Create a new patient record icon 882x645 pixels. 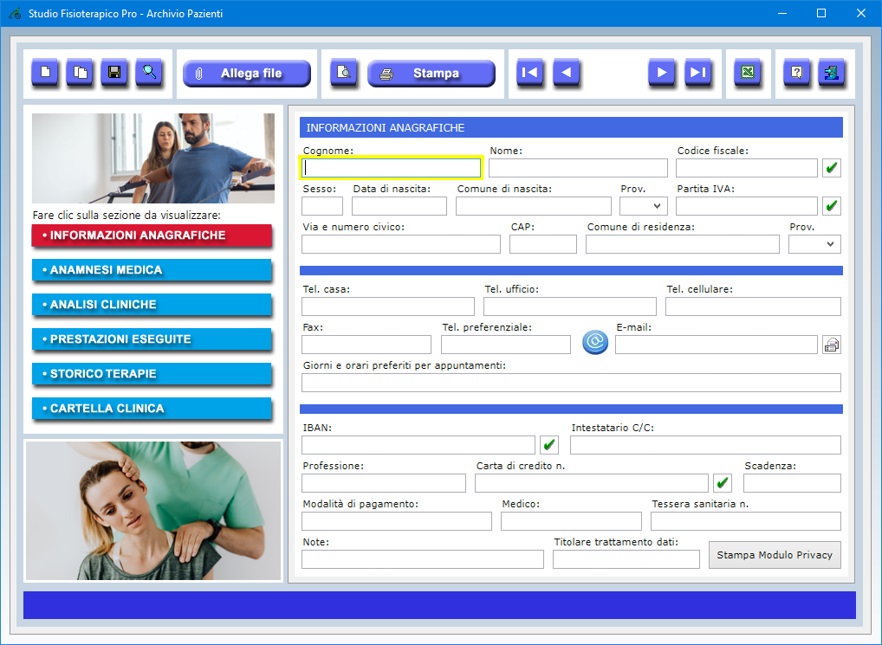[x=45, y=73]
